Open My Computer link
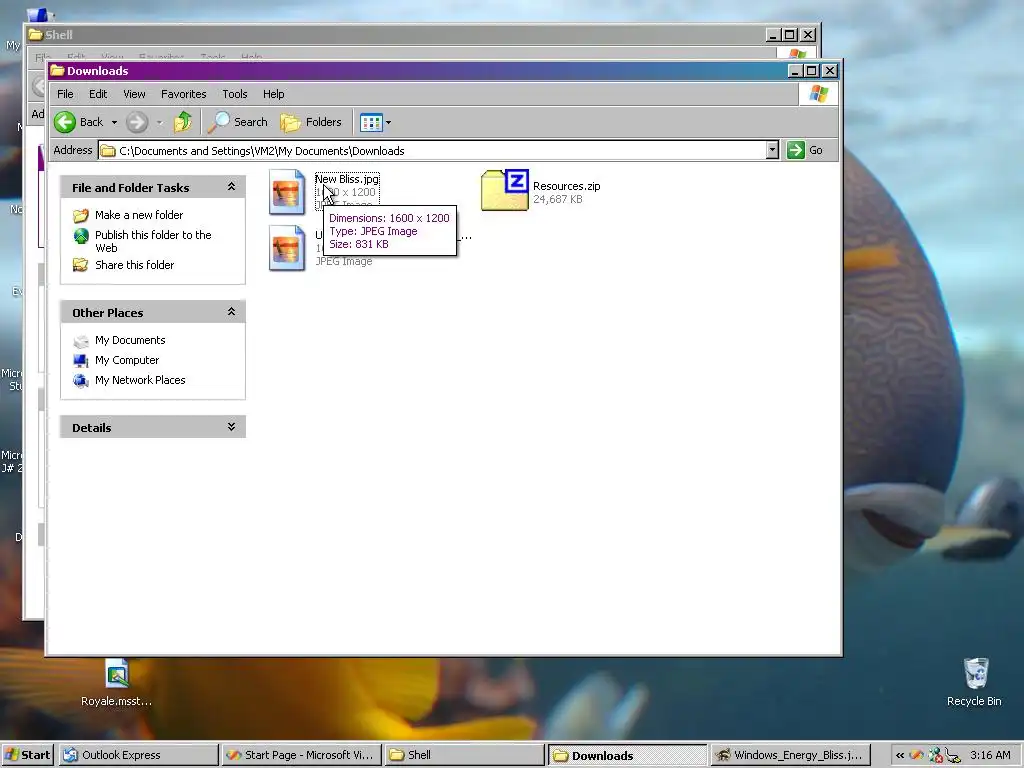The image size is (1024, 768). pyautogui.click(x=127, y=360)
